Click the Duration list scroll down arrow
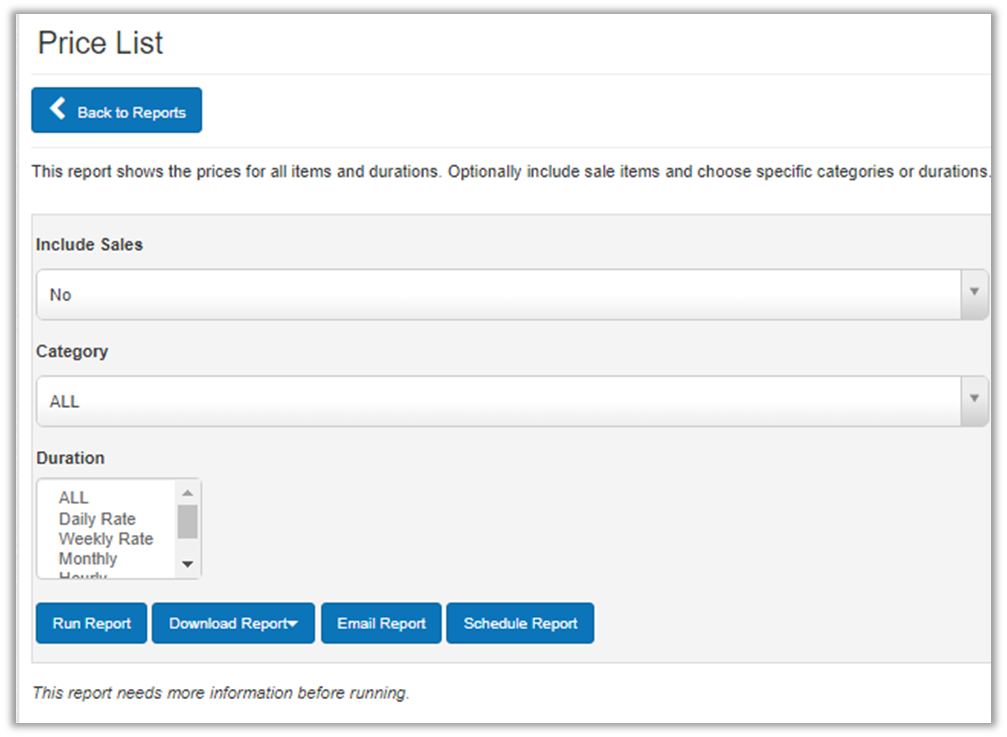 187,565
